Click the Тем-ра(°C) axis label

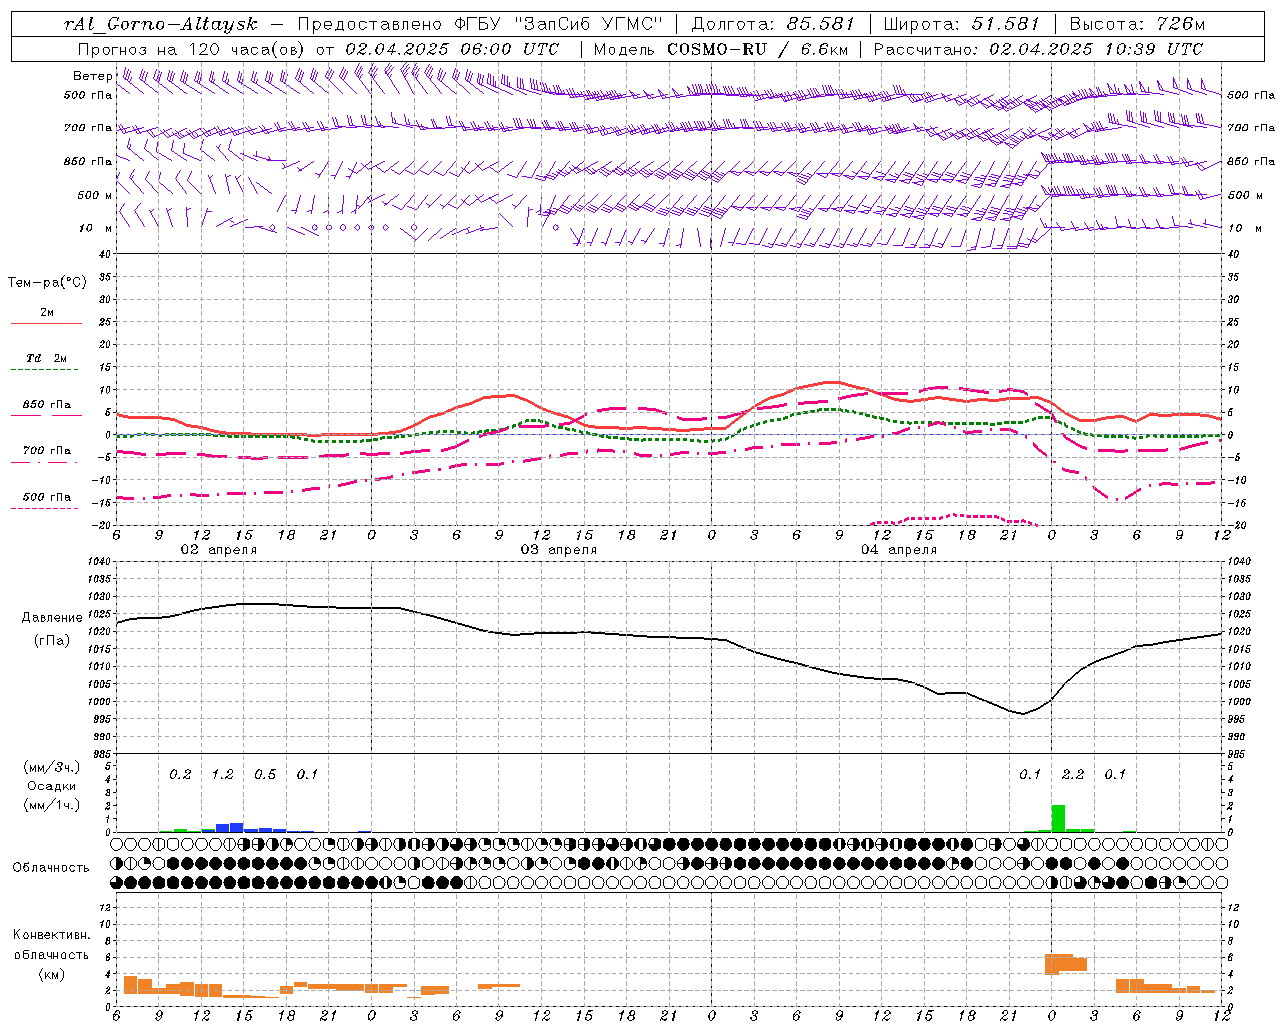click(47, 283)
